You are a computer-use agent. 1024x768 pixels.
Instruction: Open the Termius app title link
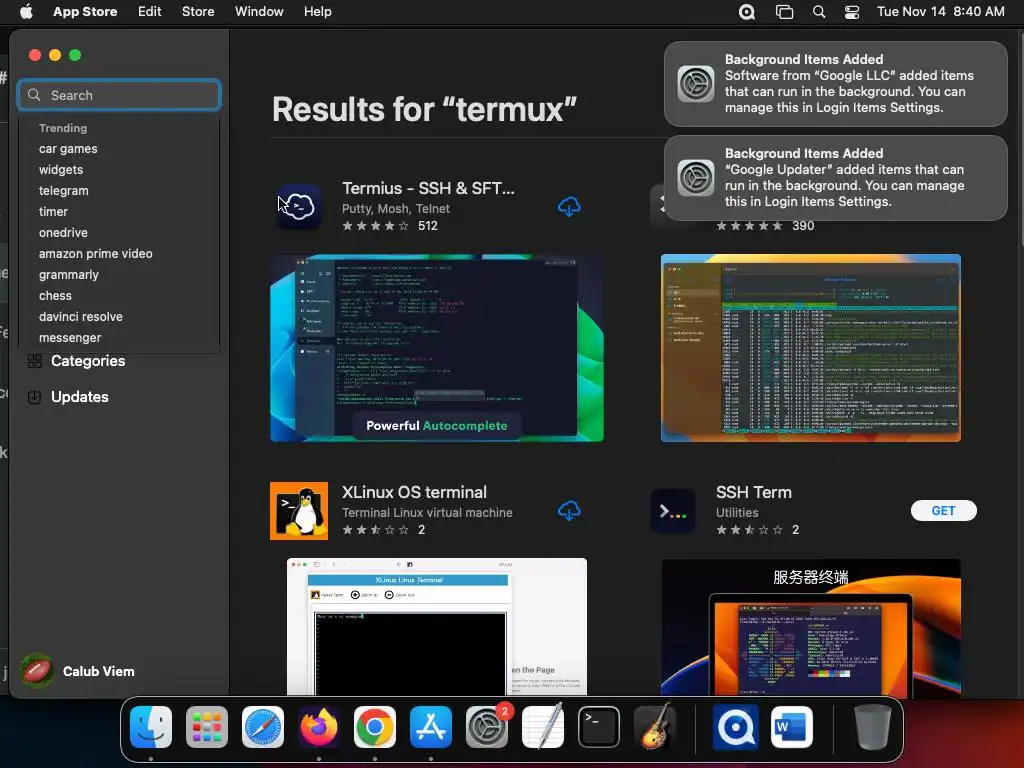coord(428,188)
